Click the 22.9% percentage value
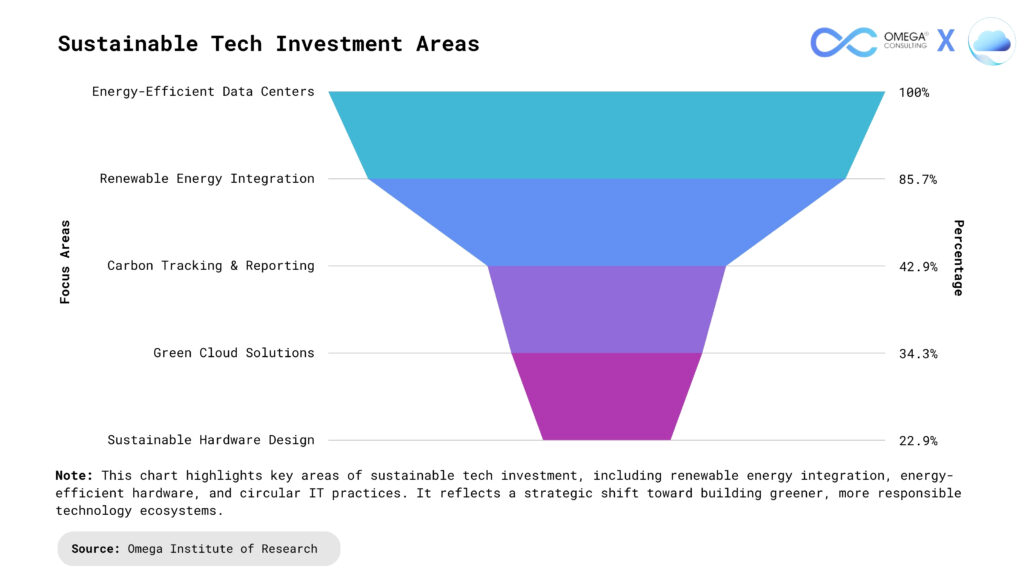 pos(917,441)
